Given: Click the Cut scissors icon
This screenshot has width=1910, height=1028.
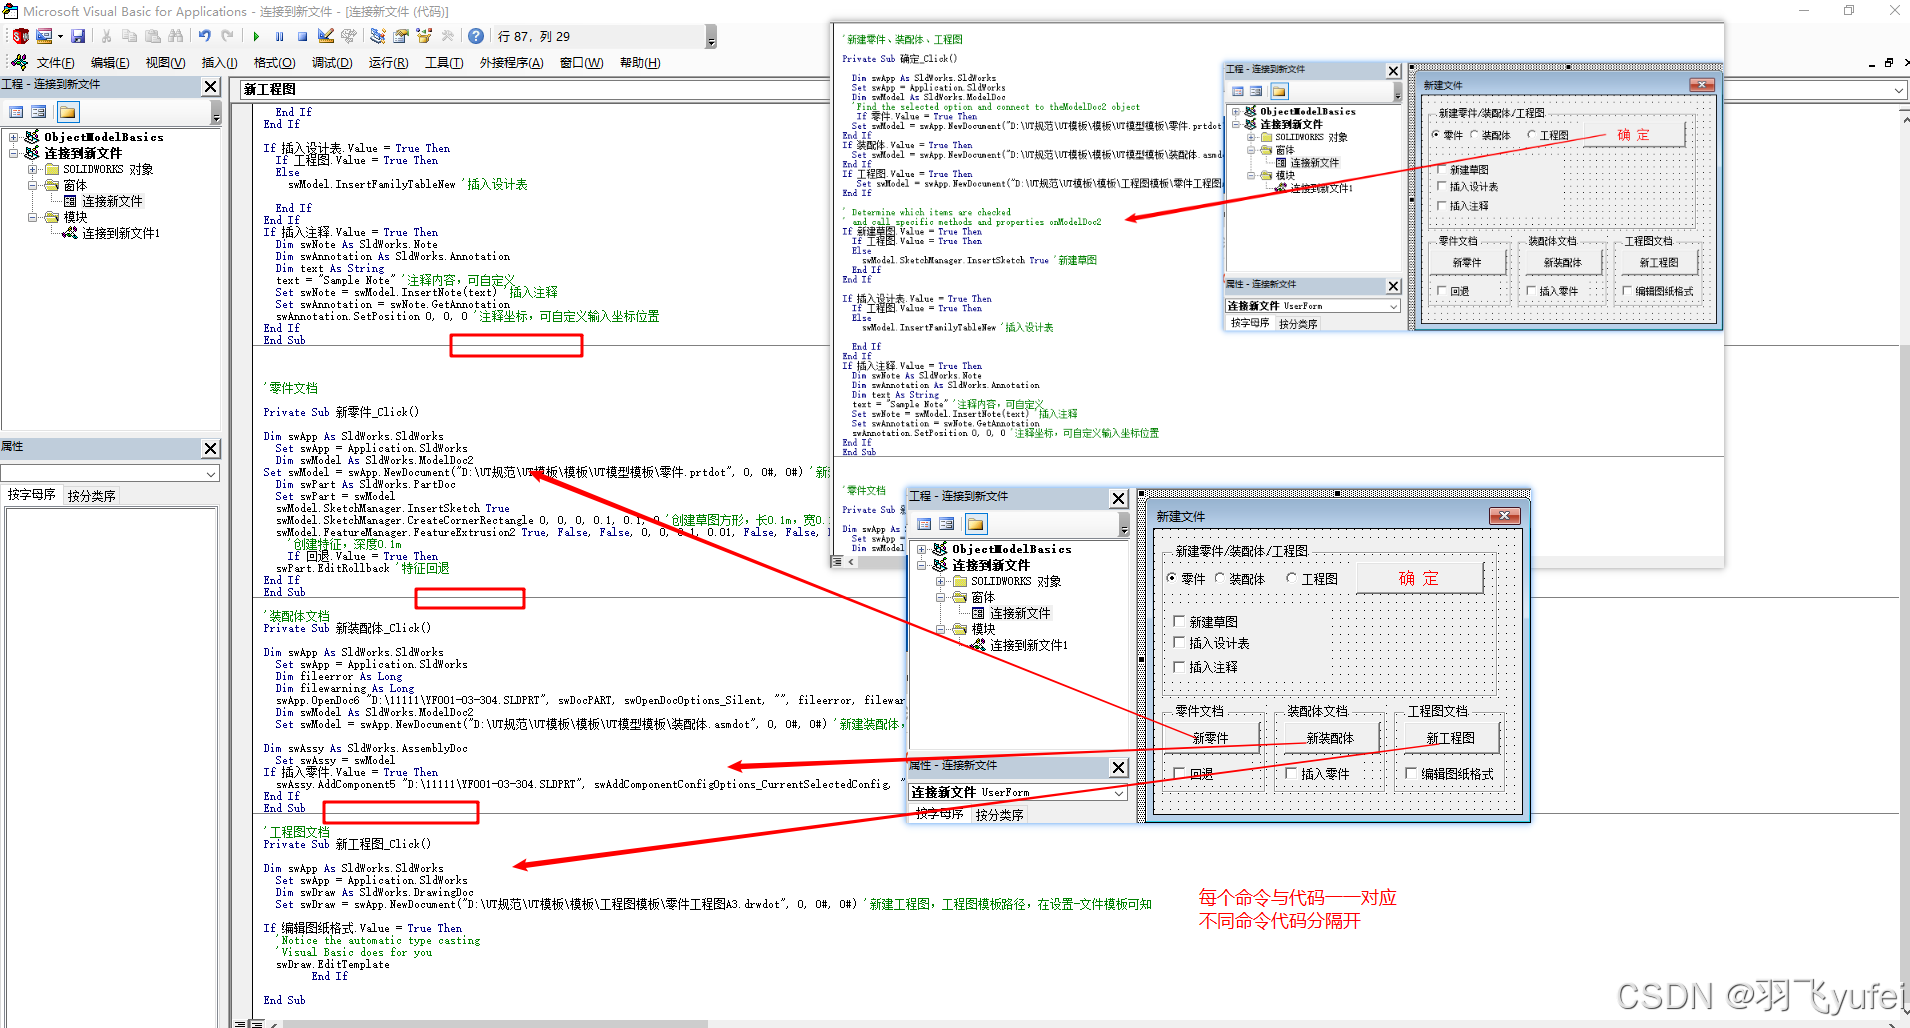Looking at the screenshot, I should coord(106,36).
